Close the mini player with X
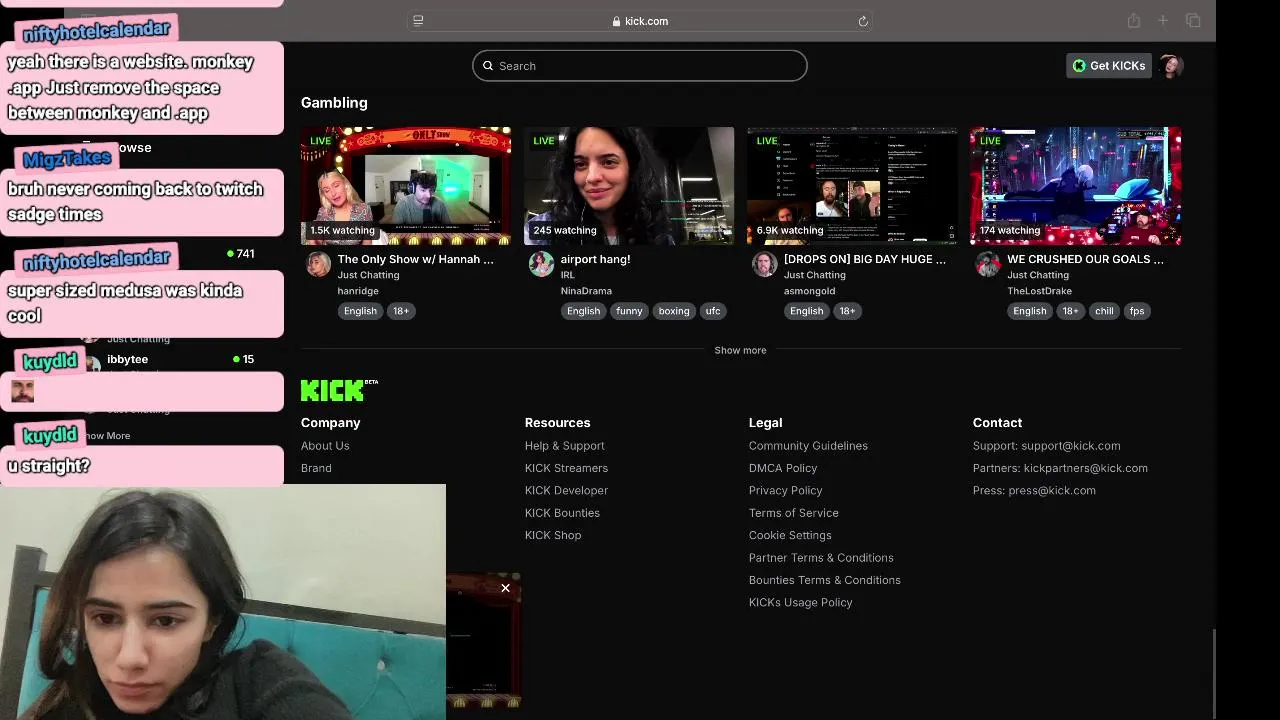This screenshot has width=1280, height=720. click(505, 588)
